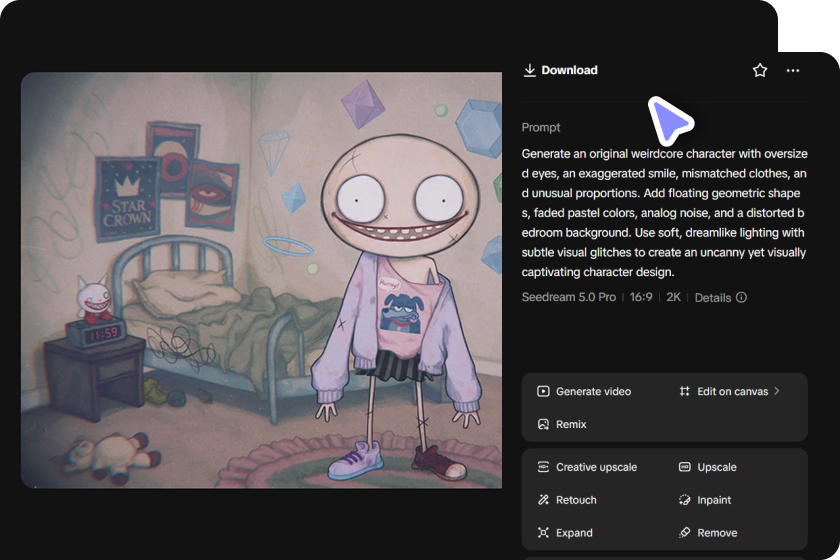The height and width of the screenshot is (560, 840).
Task: Click the Download label text
Action: point(569,70)
